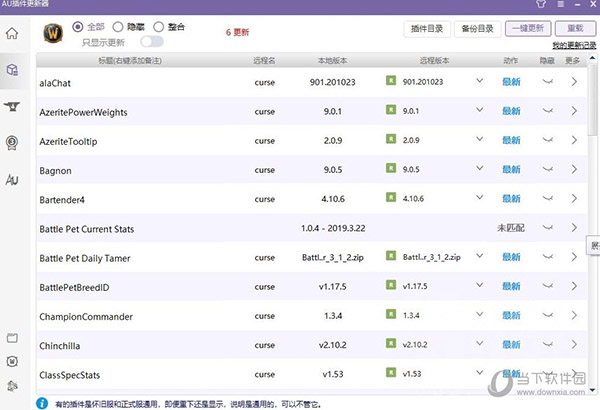Click the green source icon for Bartender4
The image size is (600, 410).
tap(391, 197)
